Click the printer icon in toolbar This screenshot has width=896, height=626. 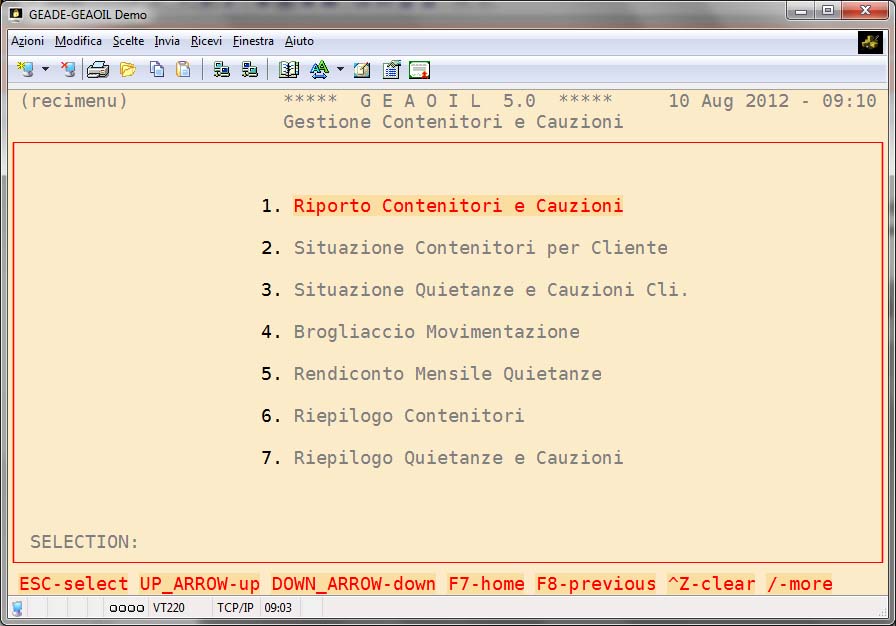(x=97, y=70)
